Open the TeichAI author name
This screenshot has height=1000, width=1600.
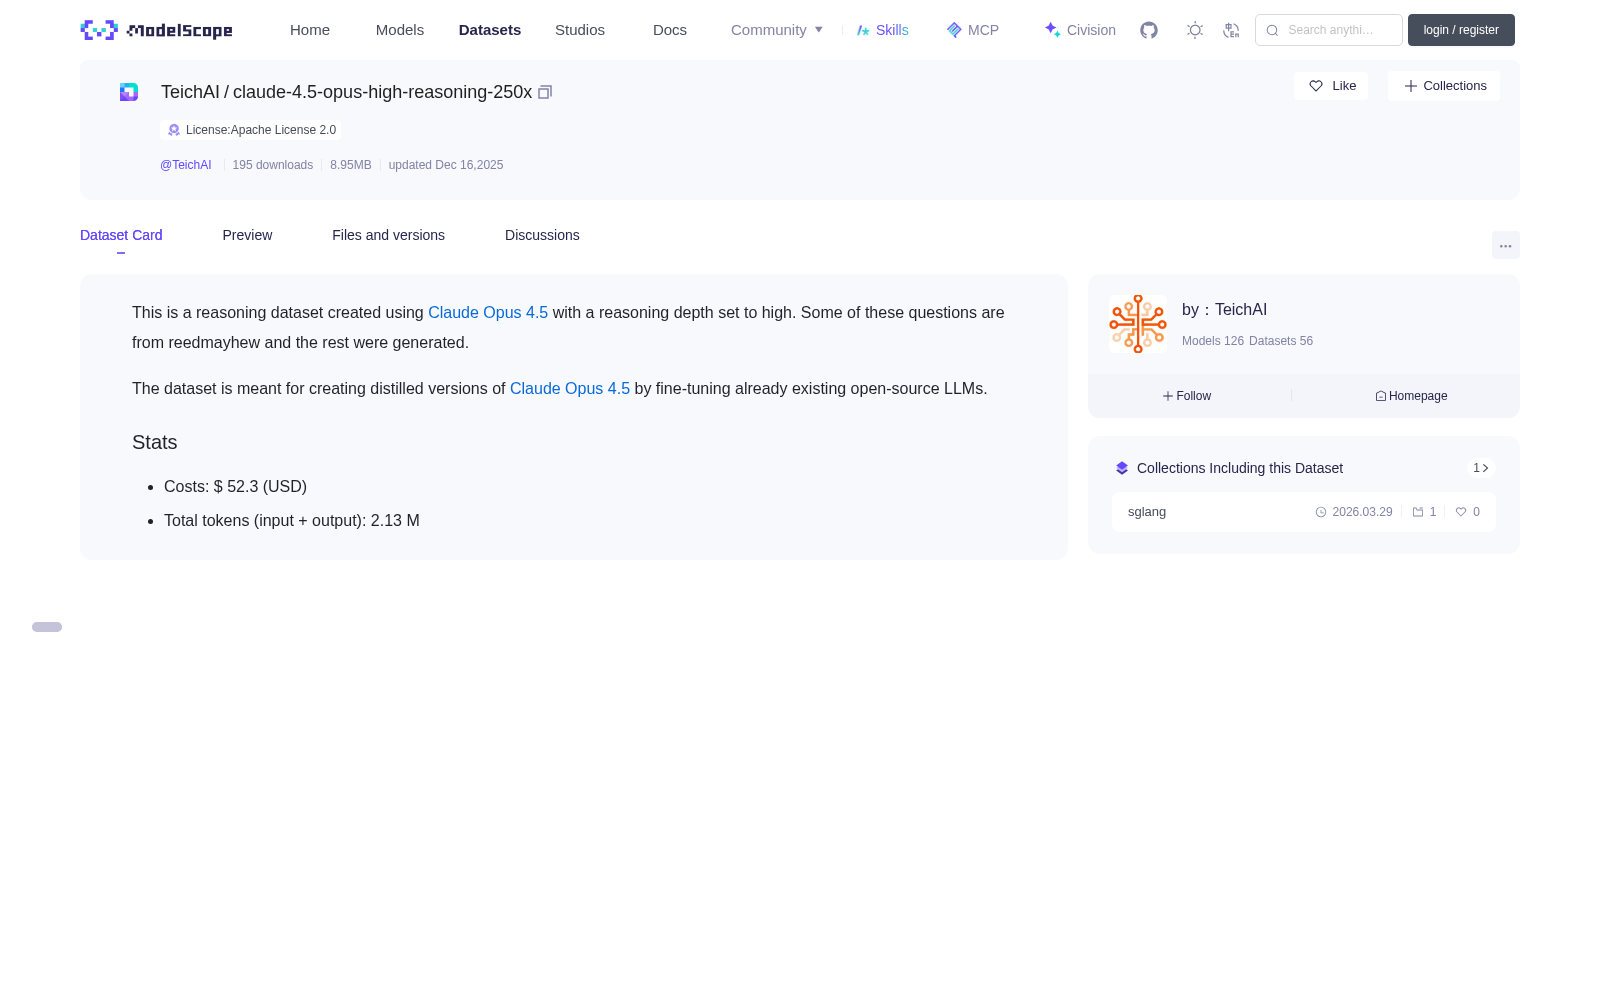tap(1241, 310)
